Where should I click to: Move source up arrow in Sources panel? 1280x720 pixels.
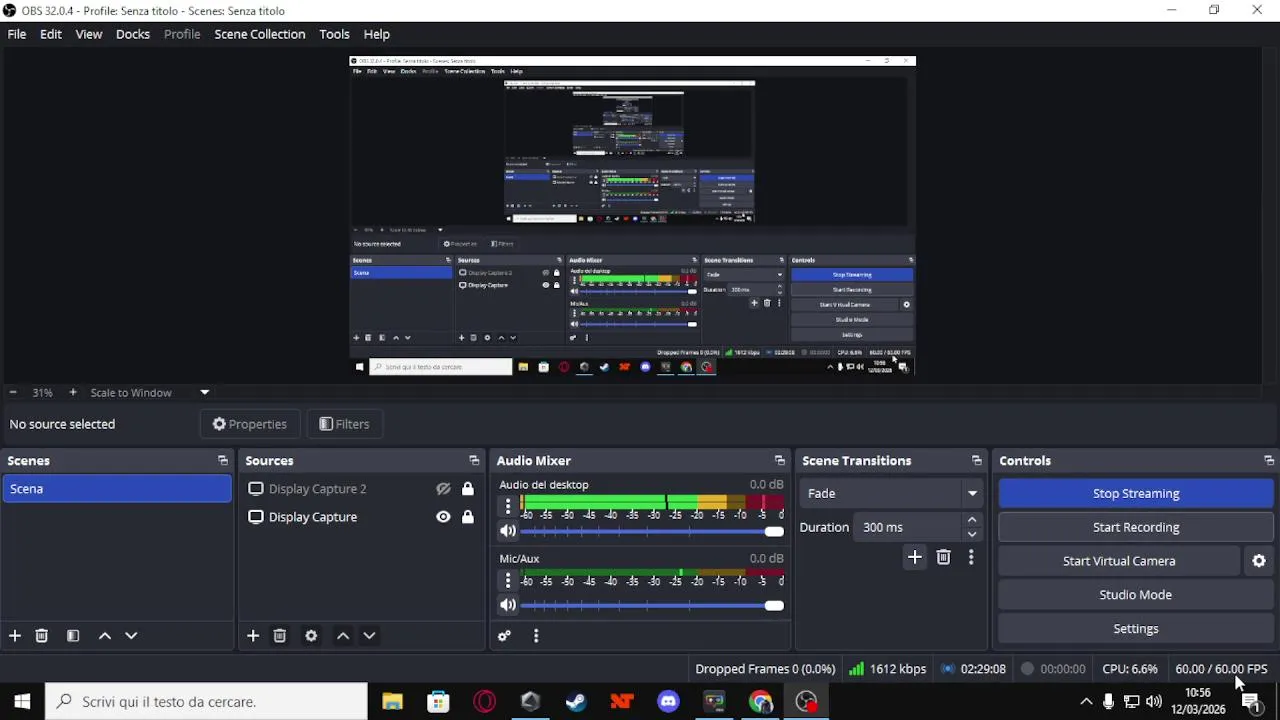point(343,636)
